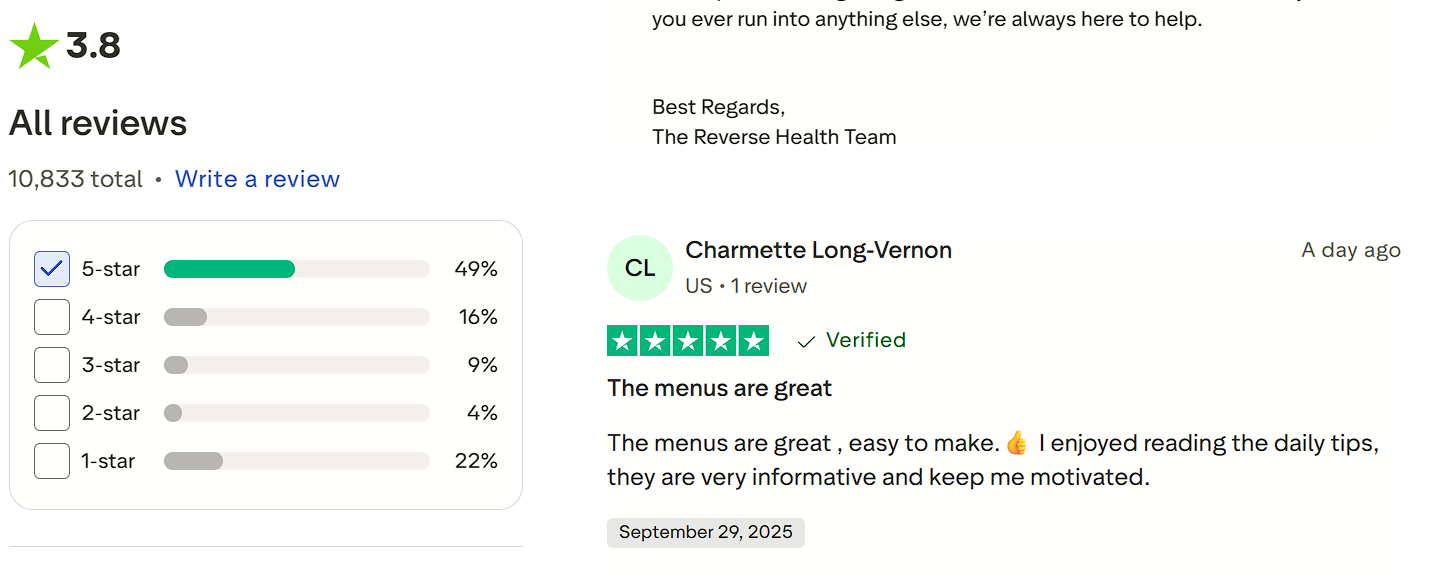Click the 4-star rating bar

296,317
